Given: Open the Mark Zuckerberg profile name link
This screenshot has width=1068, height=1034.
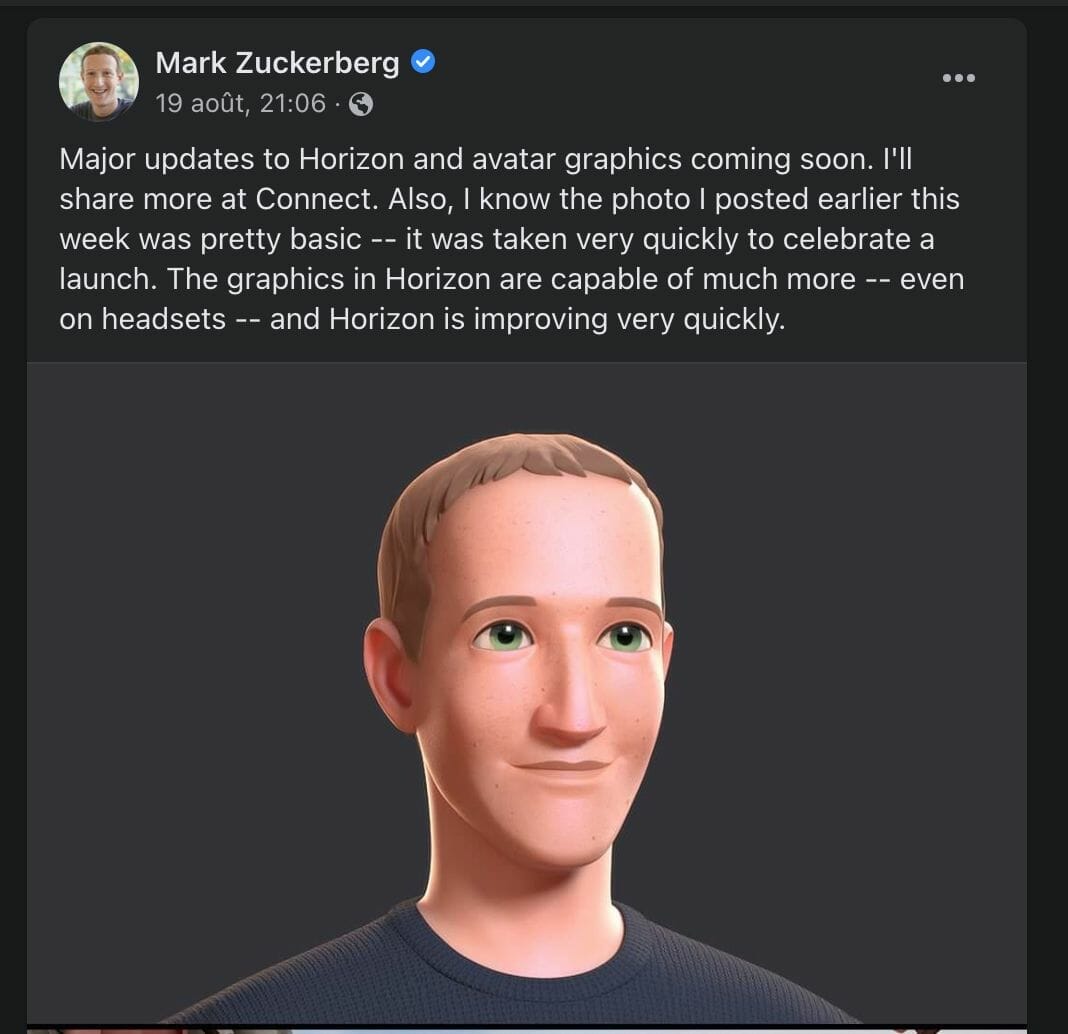Looking at the screenshot, I should point(277,63).
